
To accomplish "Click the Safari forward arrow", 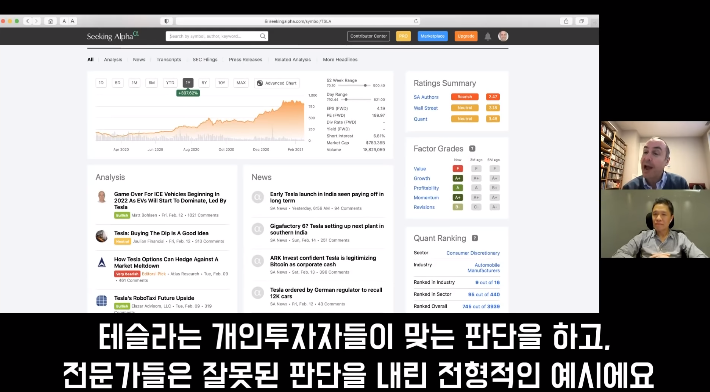I will [x=36, y=21].
